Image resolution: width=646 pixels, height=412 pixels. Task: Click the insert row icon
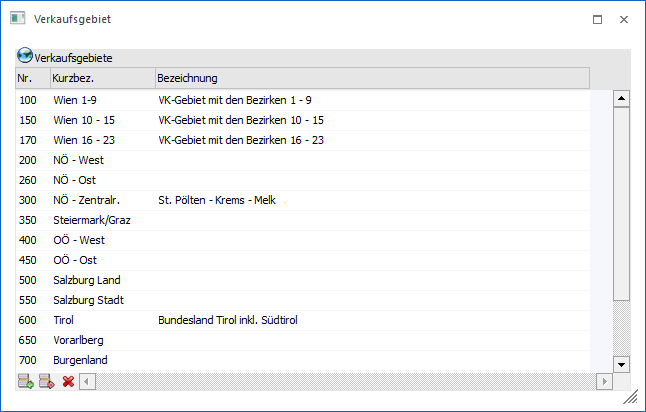pos(46,381)
